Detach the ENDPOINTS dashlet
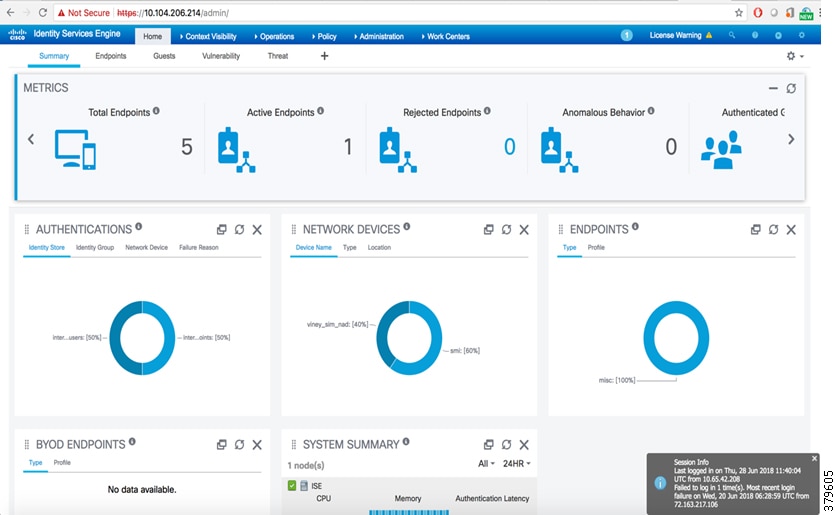The image size is (835, 515). [x=756, y=230]
